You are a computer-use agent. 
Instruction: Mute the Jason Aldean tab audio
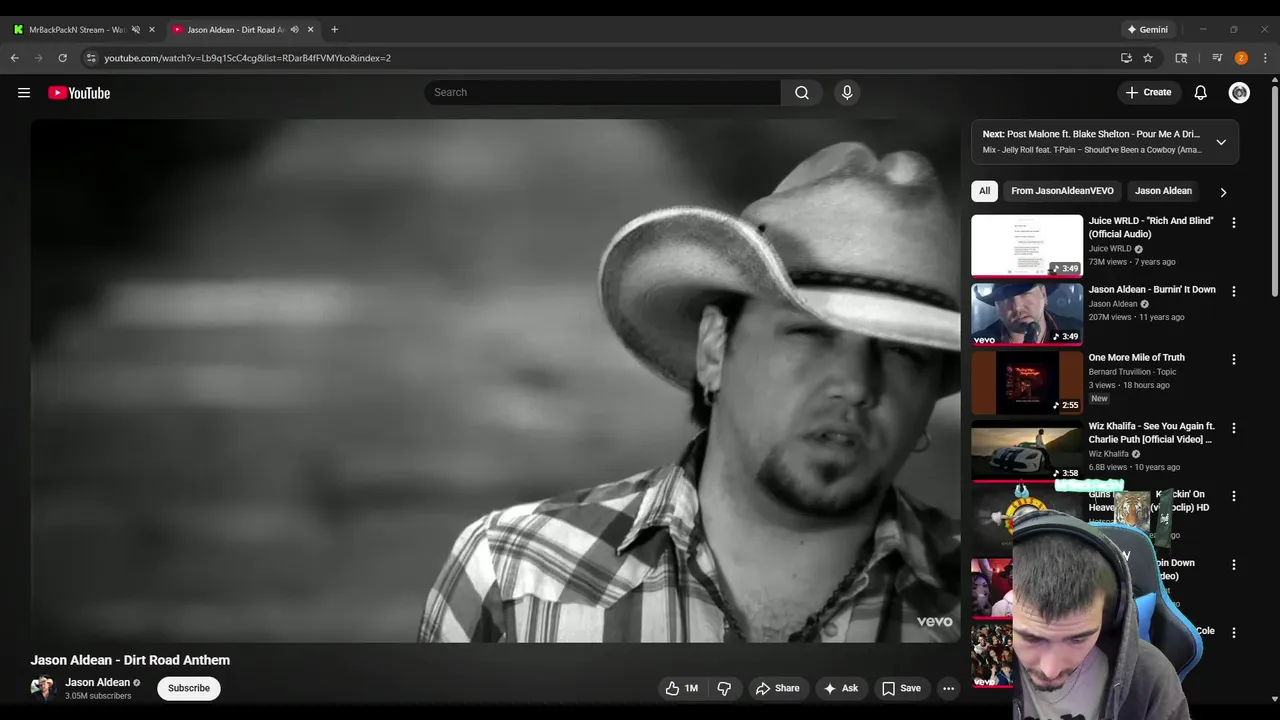(294, 29)
